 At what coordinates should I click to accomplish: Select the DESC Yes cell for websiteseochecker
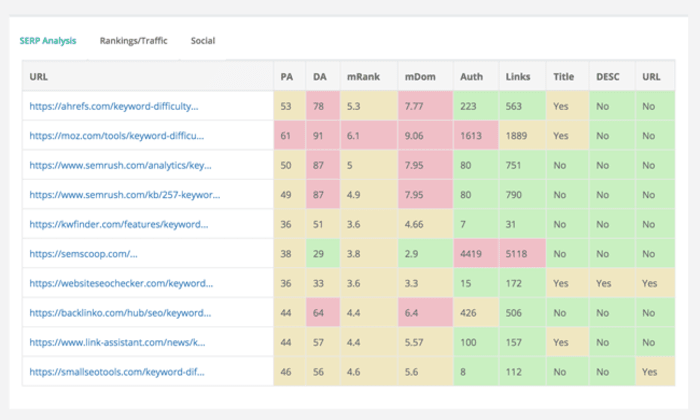tap(612, 283)
